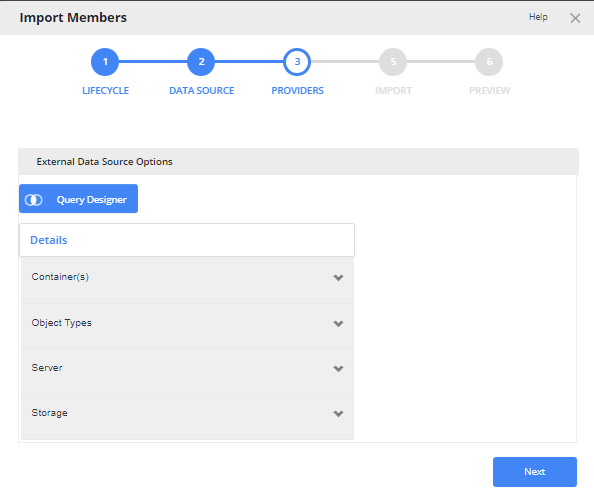The image size is (594, 488).
Task: Click the step 2 Data Source circle
Action: (201, 62)
